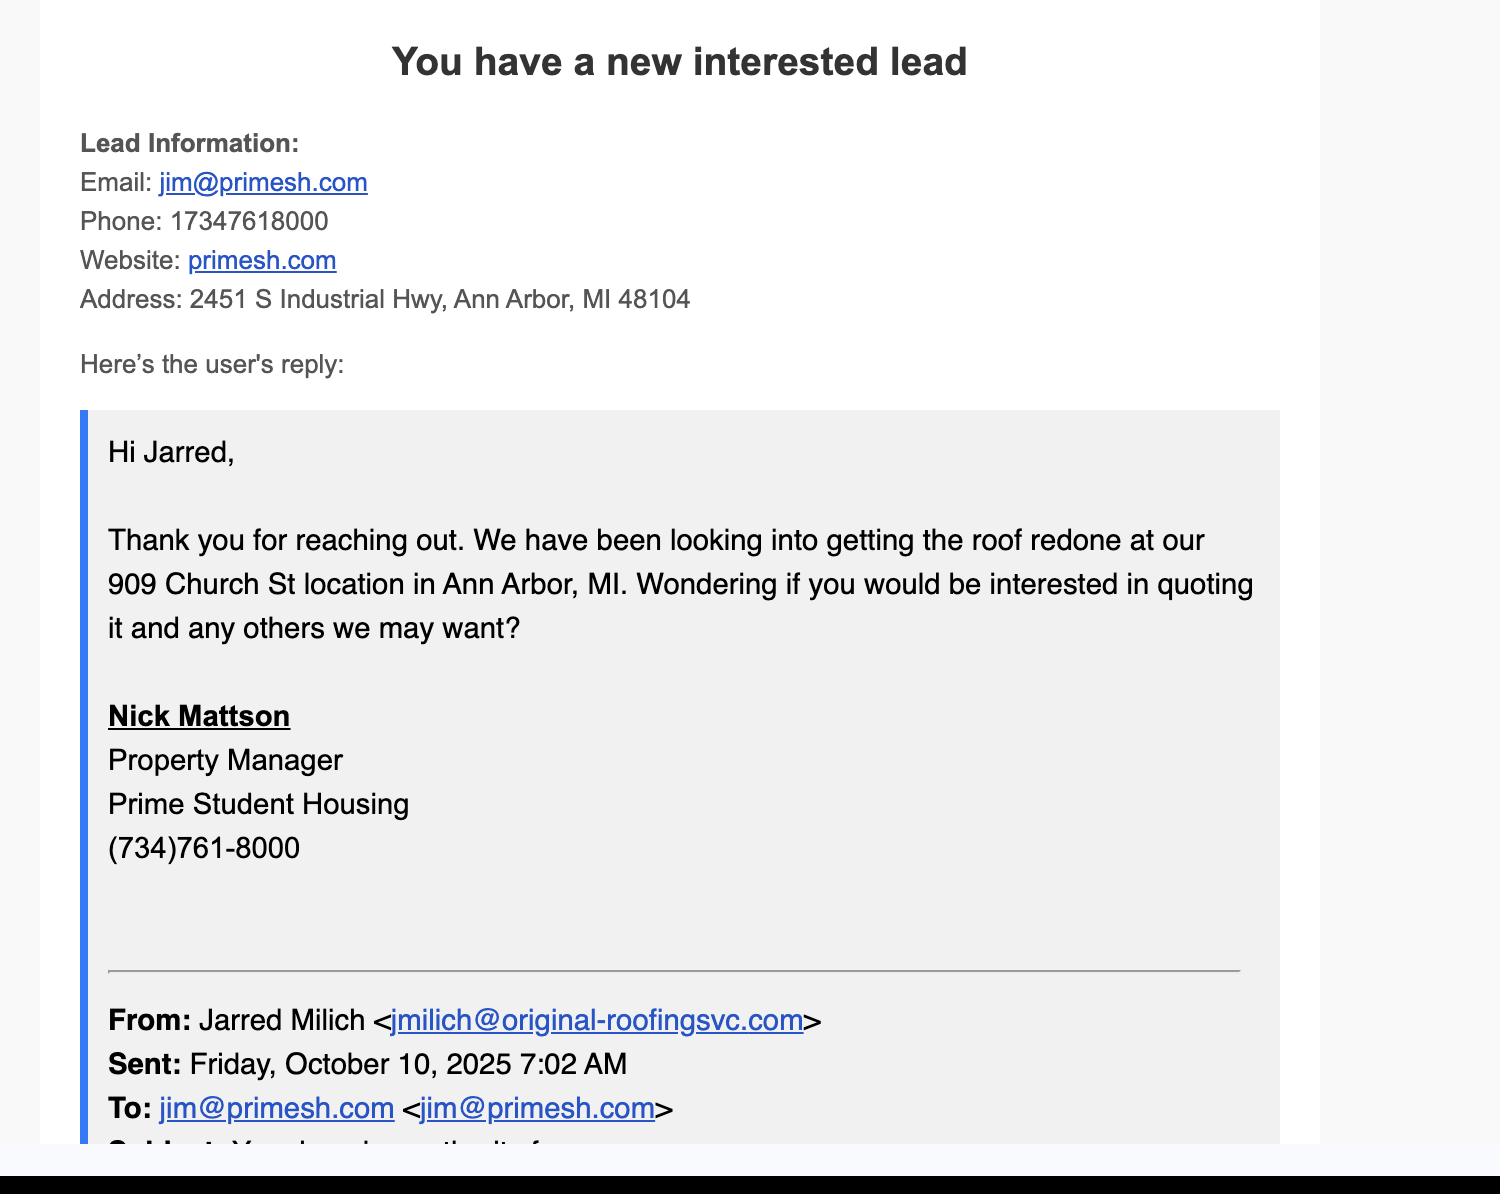The image size is (1500, 1194).
Task: Open the primesh.com website link
Action: 262,260
